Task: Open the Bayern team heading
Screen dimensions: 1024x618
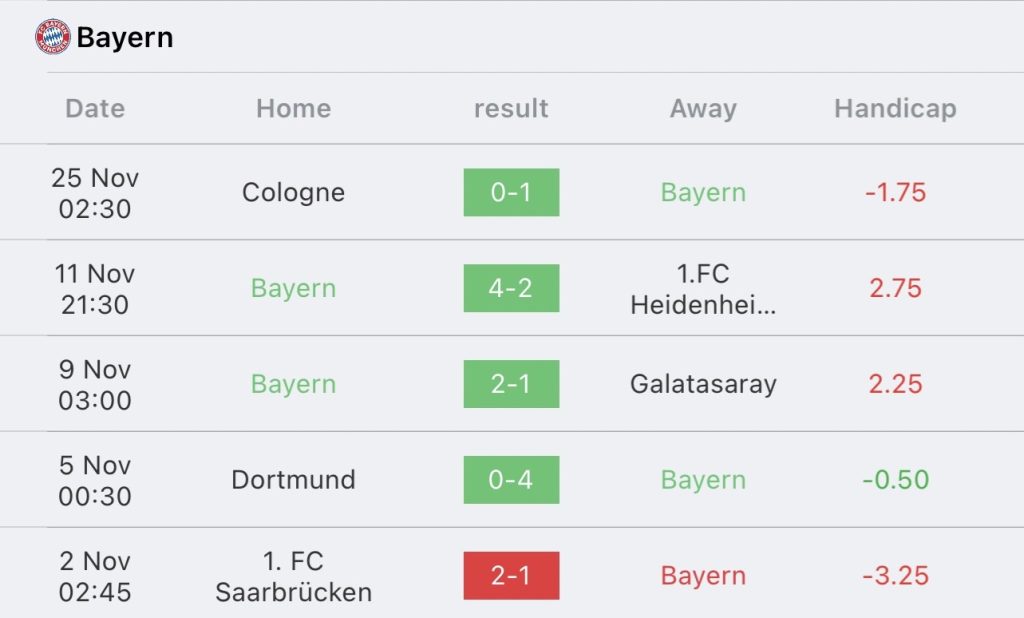Action: [125, 37]
